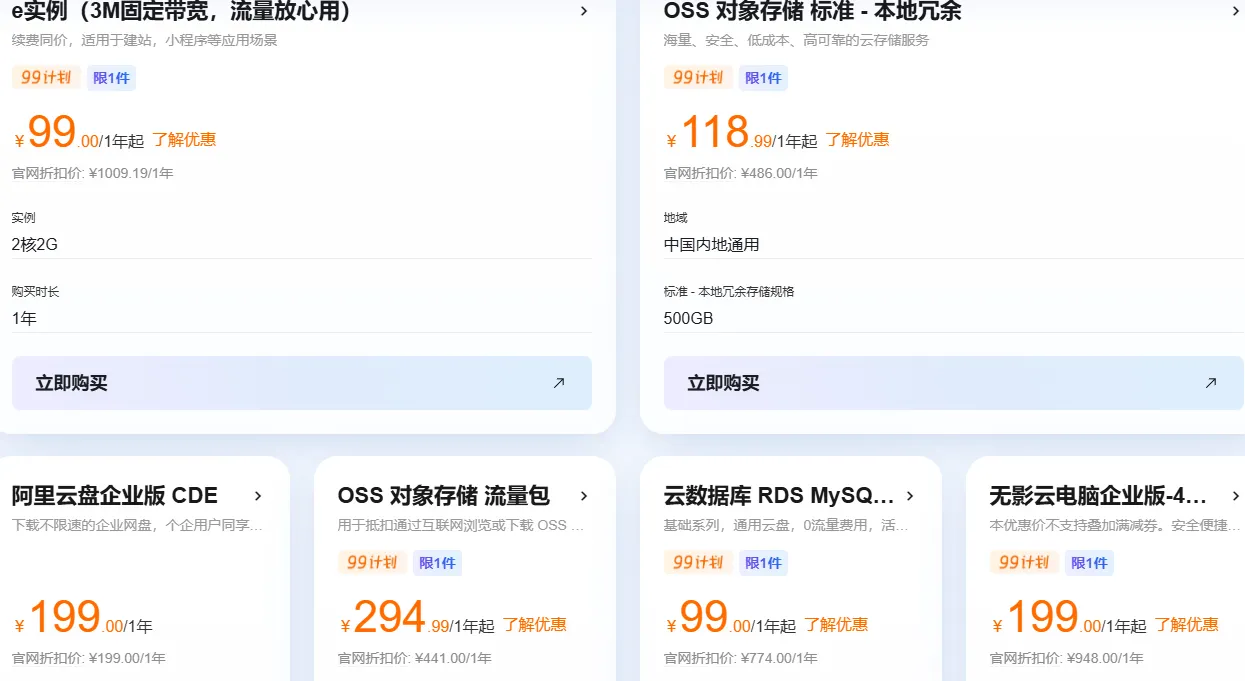Click the arrow icon in e实例 立即购买 button
Image resolution: width=1245 pixels, height=681 pixels.
[x=559, y=383]
